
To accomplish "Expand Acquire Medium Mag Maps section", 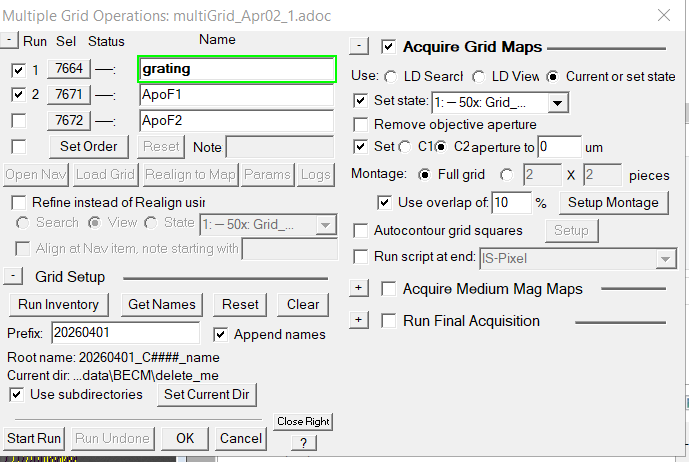I will pos(359,288).
